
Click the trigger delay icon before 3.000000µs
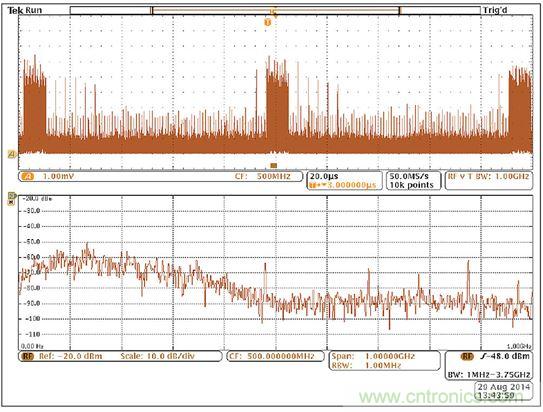[314, 186]
